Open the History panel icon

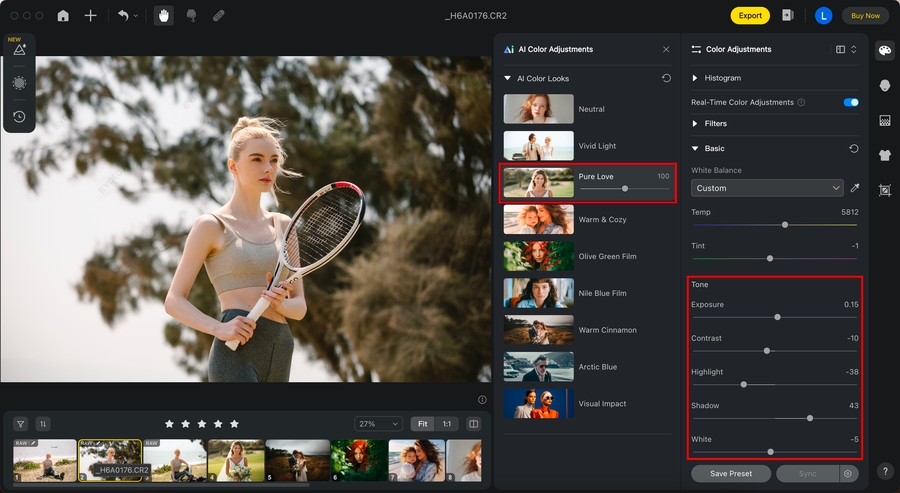(x=19, y=117)
